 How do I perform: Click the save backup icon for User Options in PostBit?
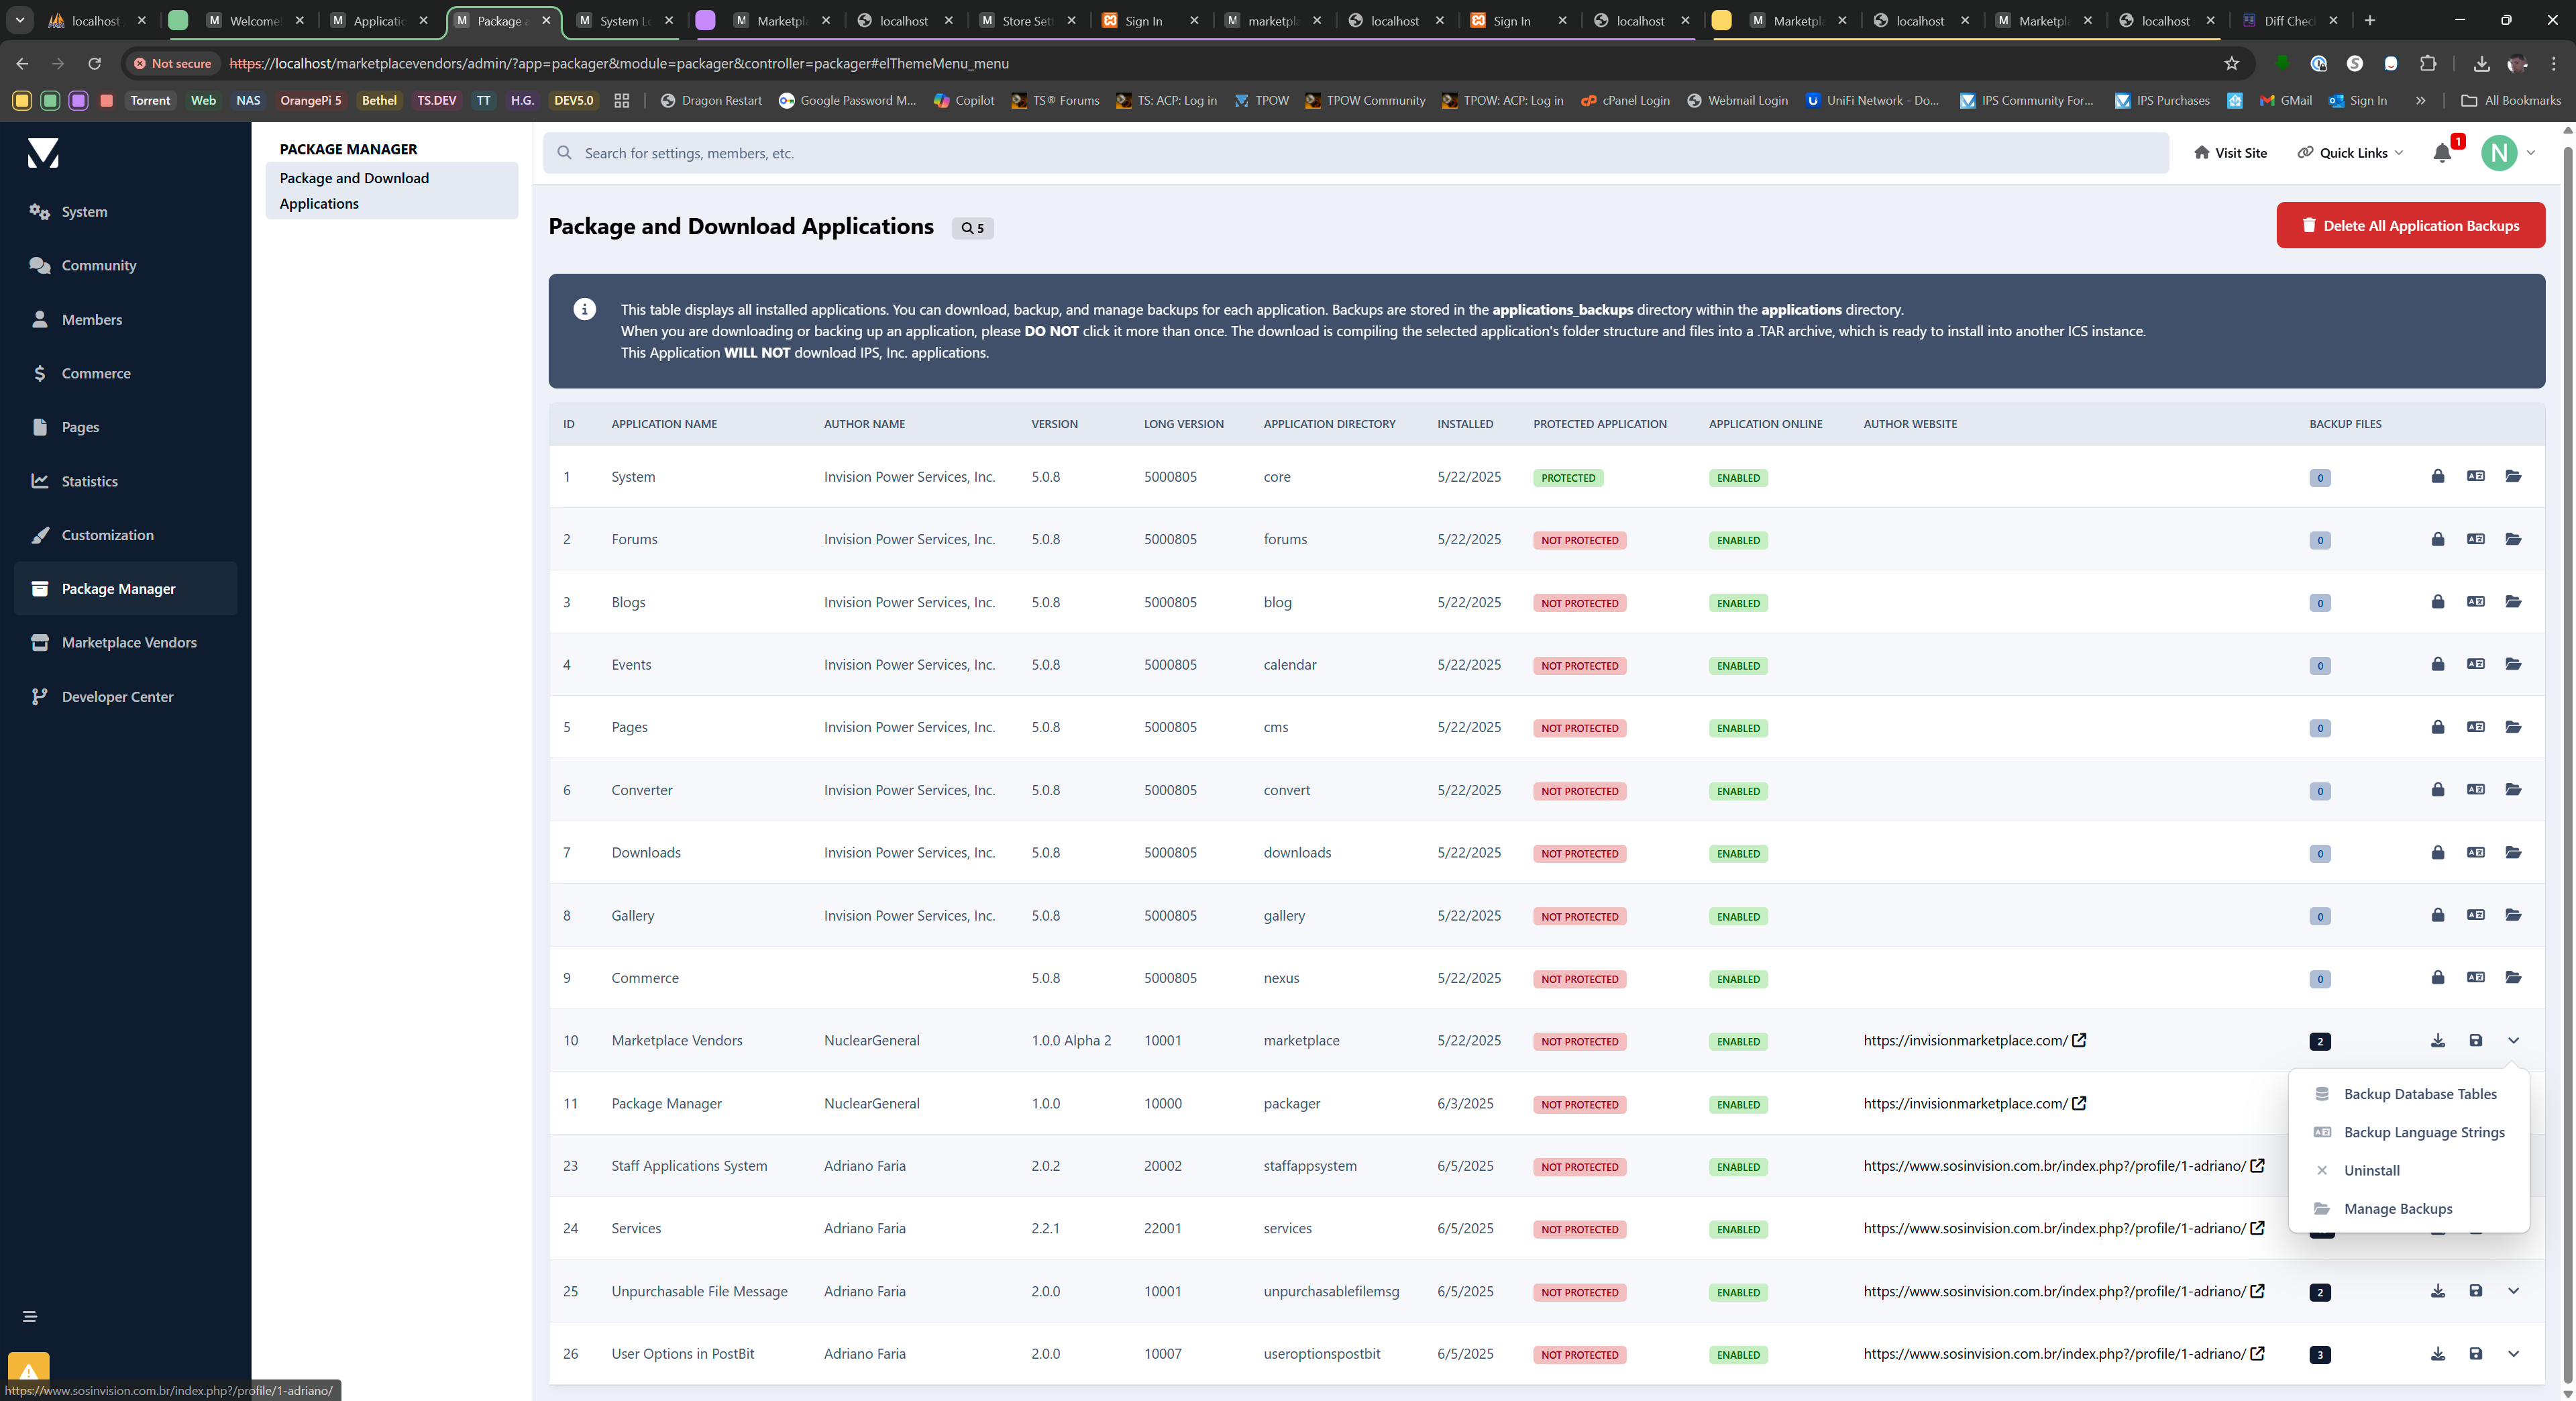[2475, 1354]
